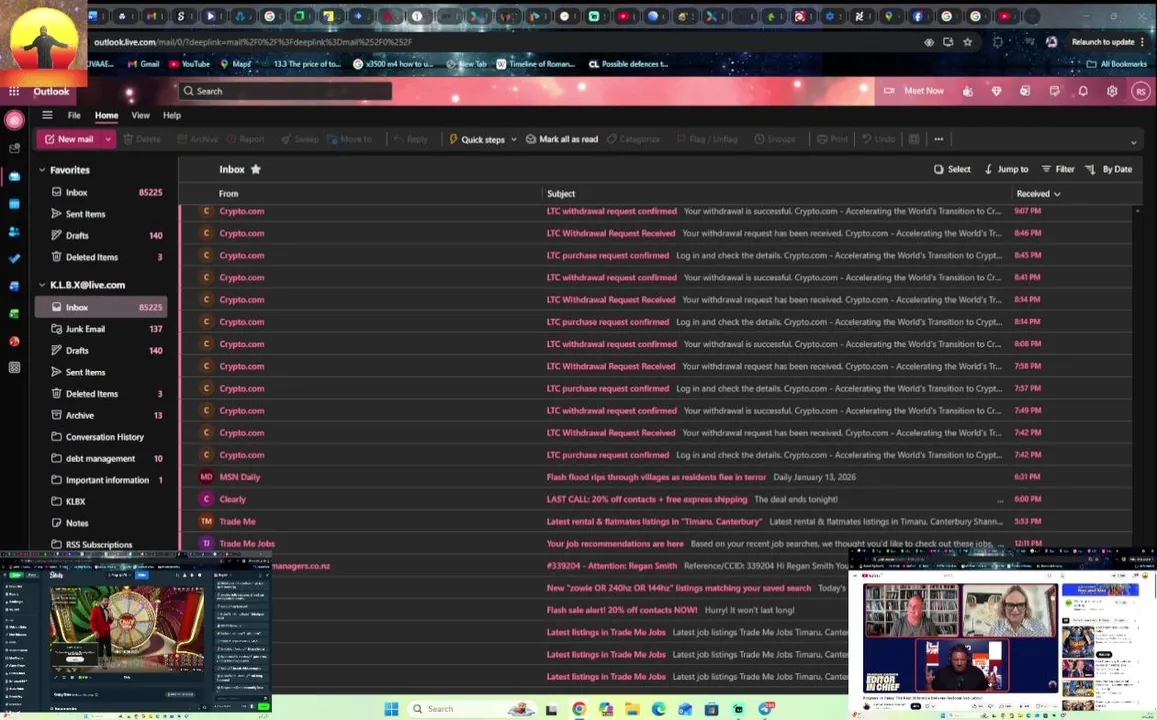The image size is (1157, 720).
Task: Open the Excel app in the rail
Action: 14,314
